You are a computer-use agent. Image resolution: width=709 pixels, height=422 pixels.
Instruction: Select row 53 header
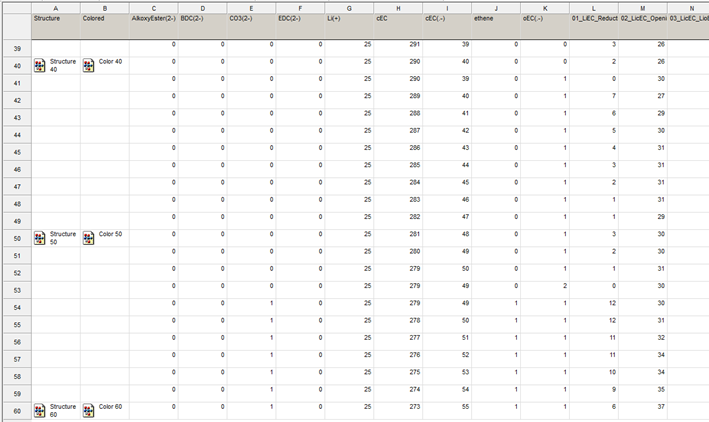[x=17, y=290]
